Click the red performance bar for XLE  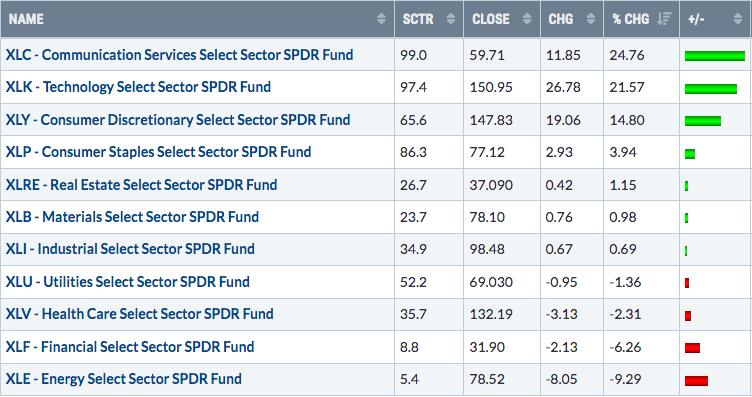[x=696, y=381]
